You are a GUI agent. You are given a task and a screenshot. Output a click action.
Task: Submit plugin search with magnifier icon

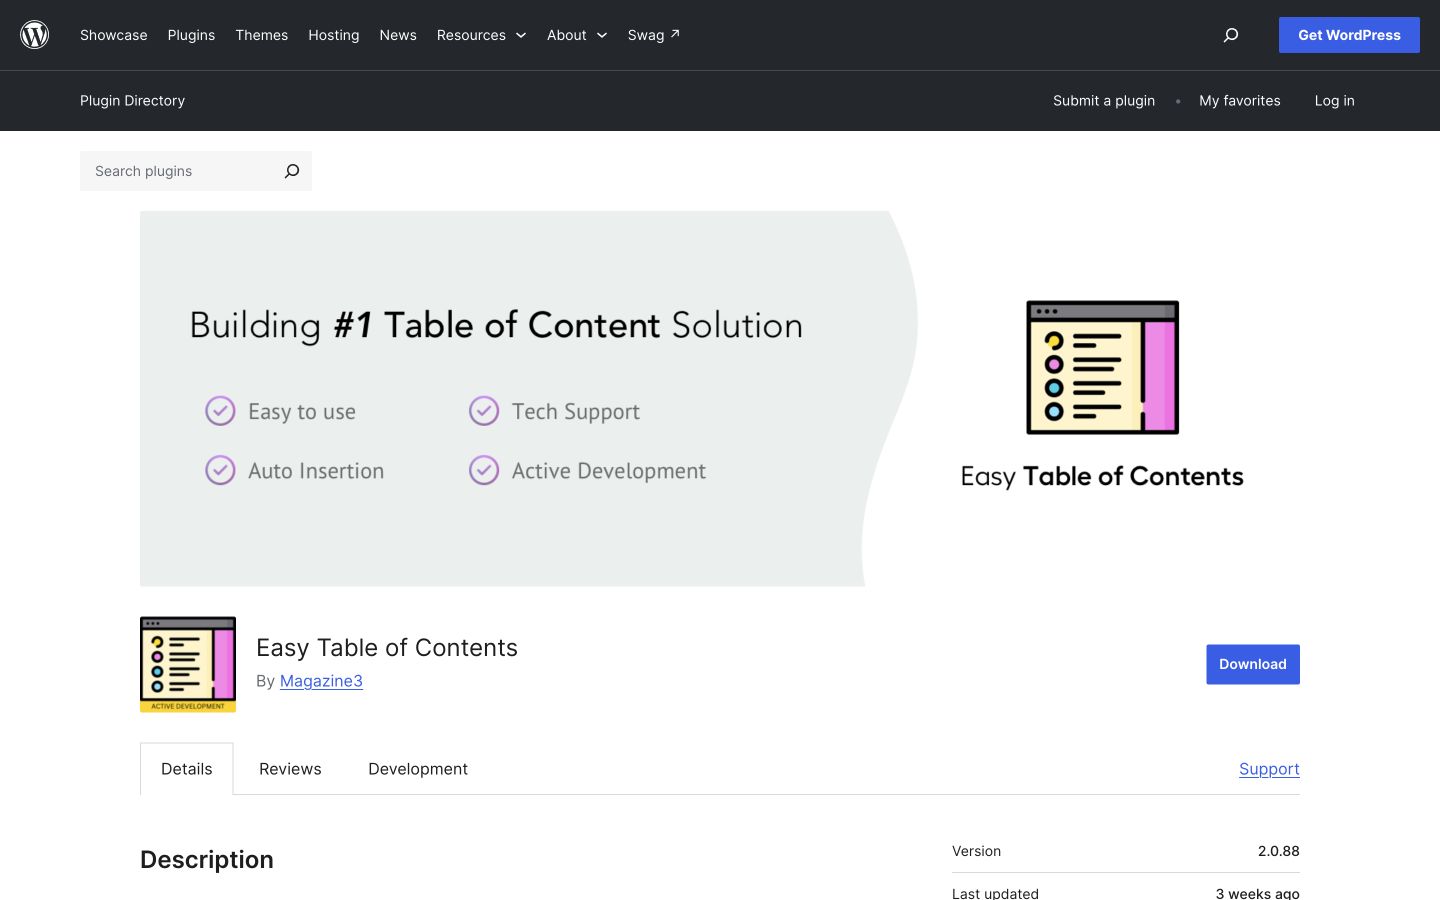coord(292,171)
